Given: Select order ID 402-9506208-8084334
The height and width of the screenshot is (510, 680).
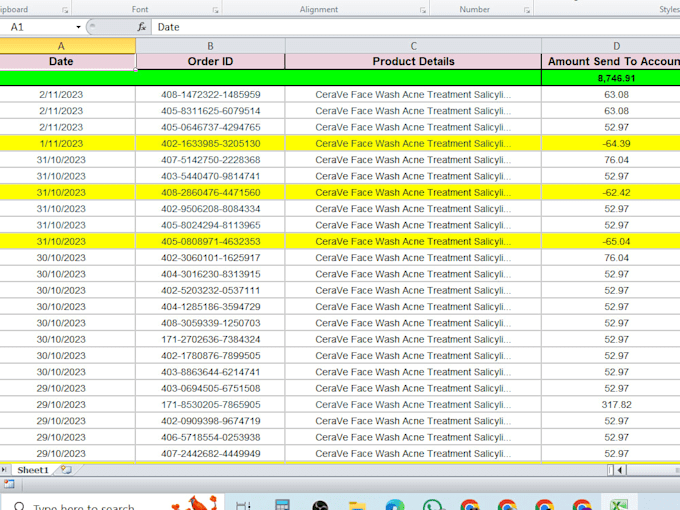Looking at the screenshot, I should (210, 209).
